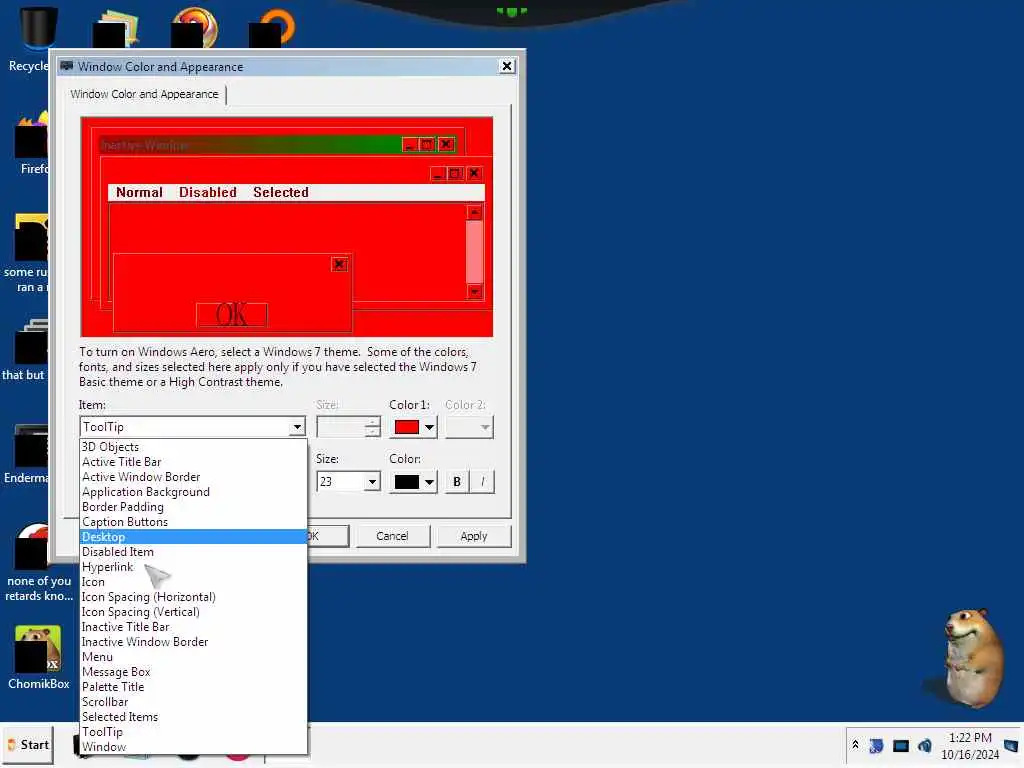Click the Window Color and Appearance tab
Screen dimensions: 1024x768
(x=144, y=94)
